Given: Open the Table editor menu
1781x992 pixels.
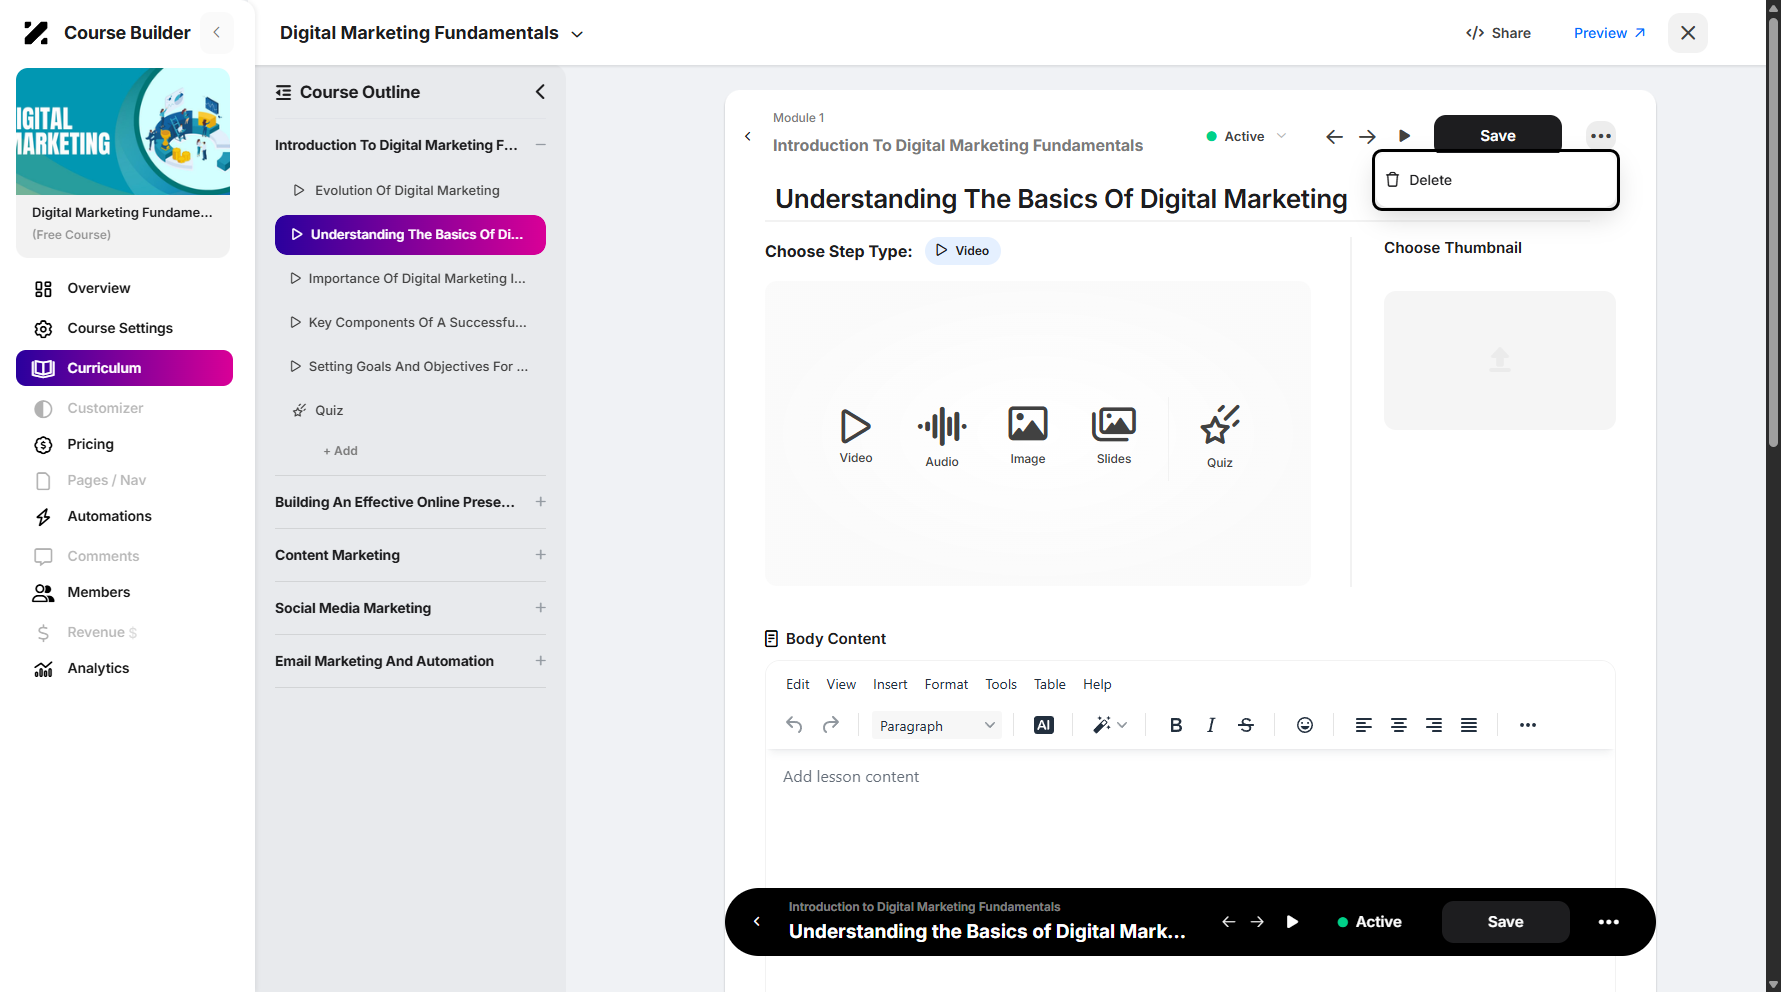Looking at the screenshot, I should click(x=1050, y=684).
